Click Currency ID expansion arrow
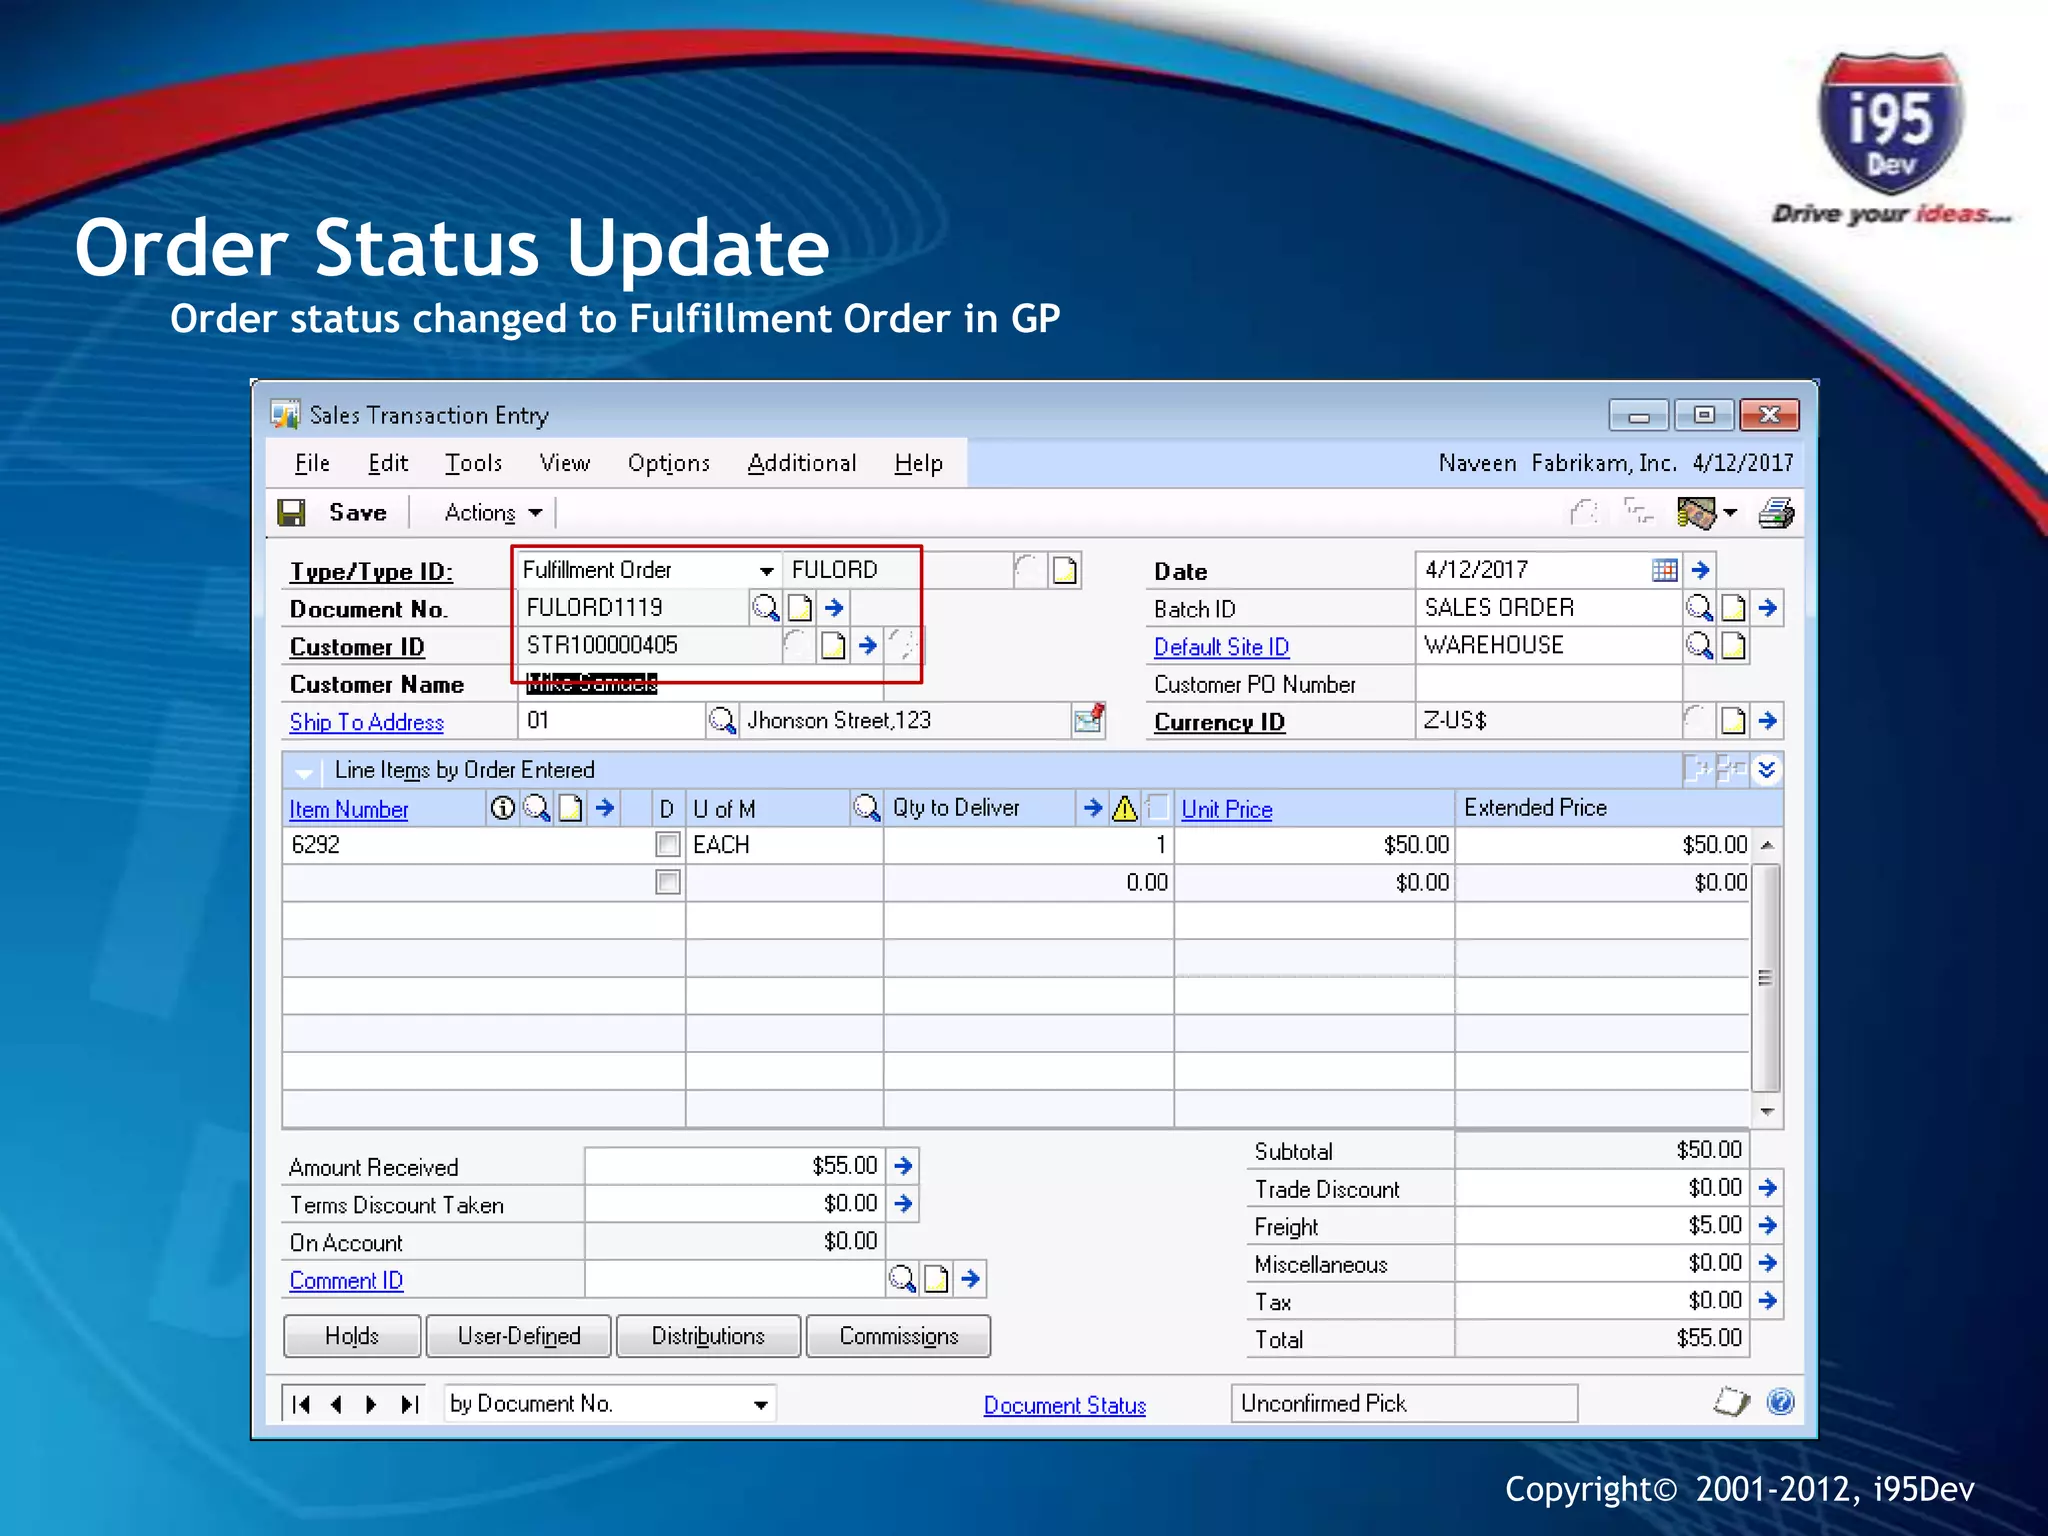The image size is (2048, 1536). 1767,720
